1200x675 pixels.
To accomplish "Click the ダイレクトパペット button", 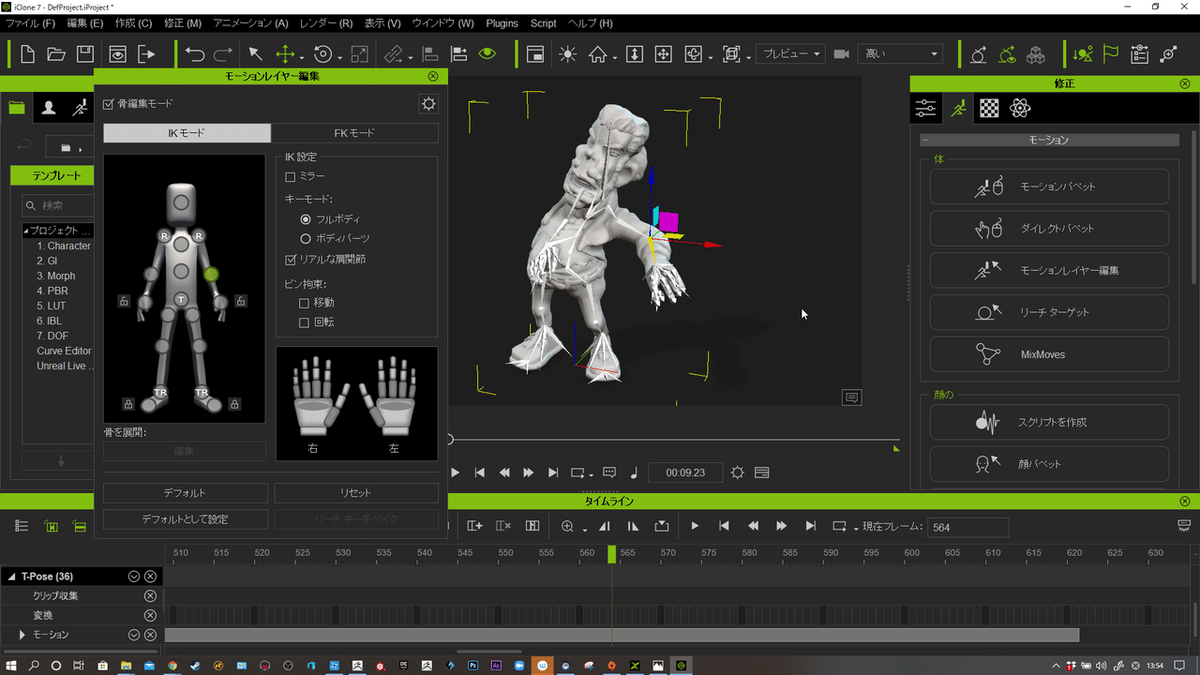I will pos(1049,229).
